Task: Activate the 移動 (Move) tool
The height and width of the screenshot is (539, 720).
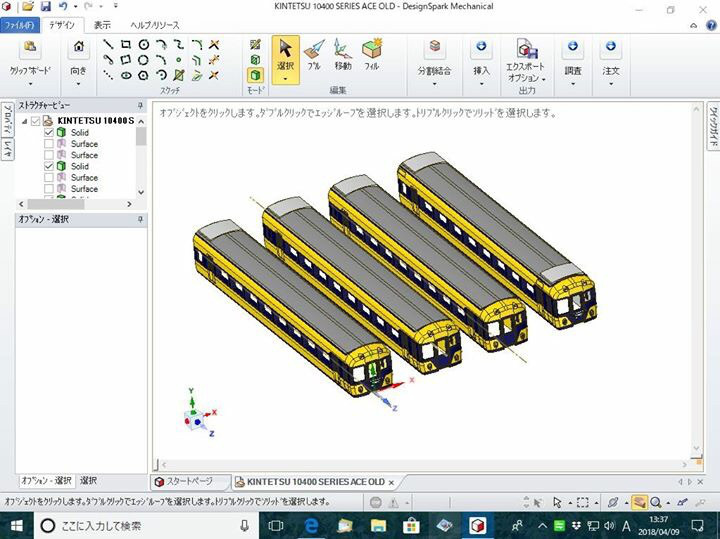Action: 343,54
